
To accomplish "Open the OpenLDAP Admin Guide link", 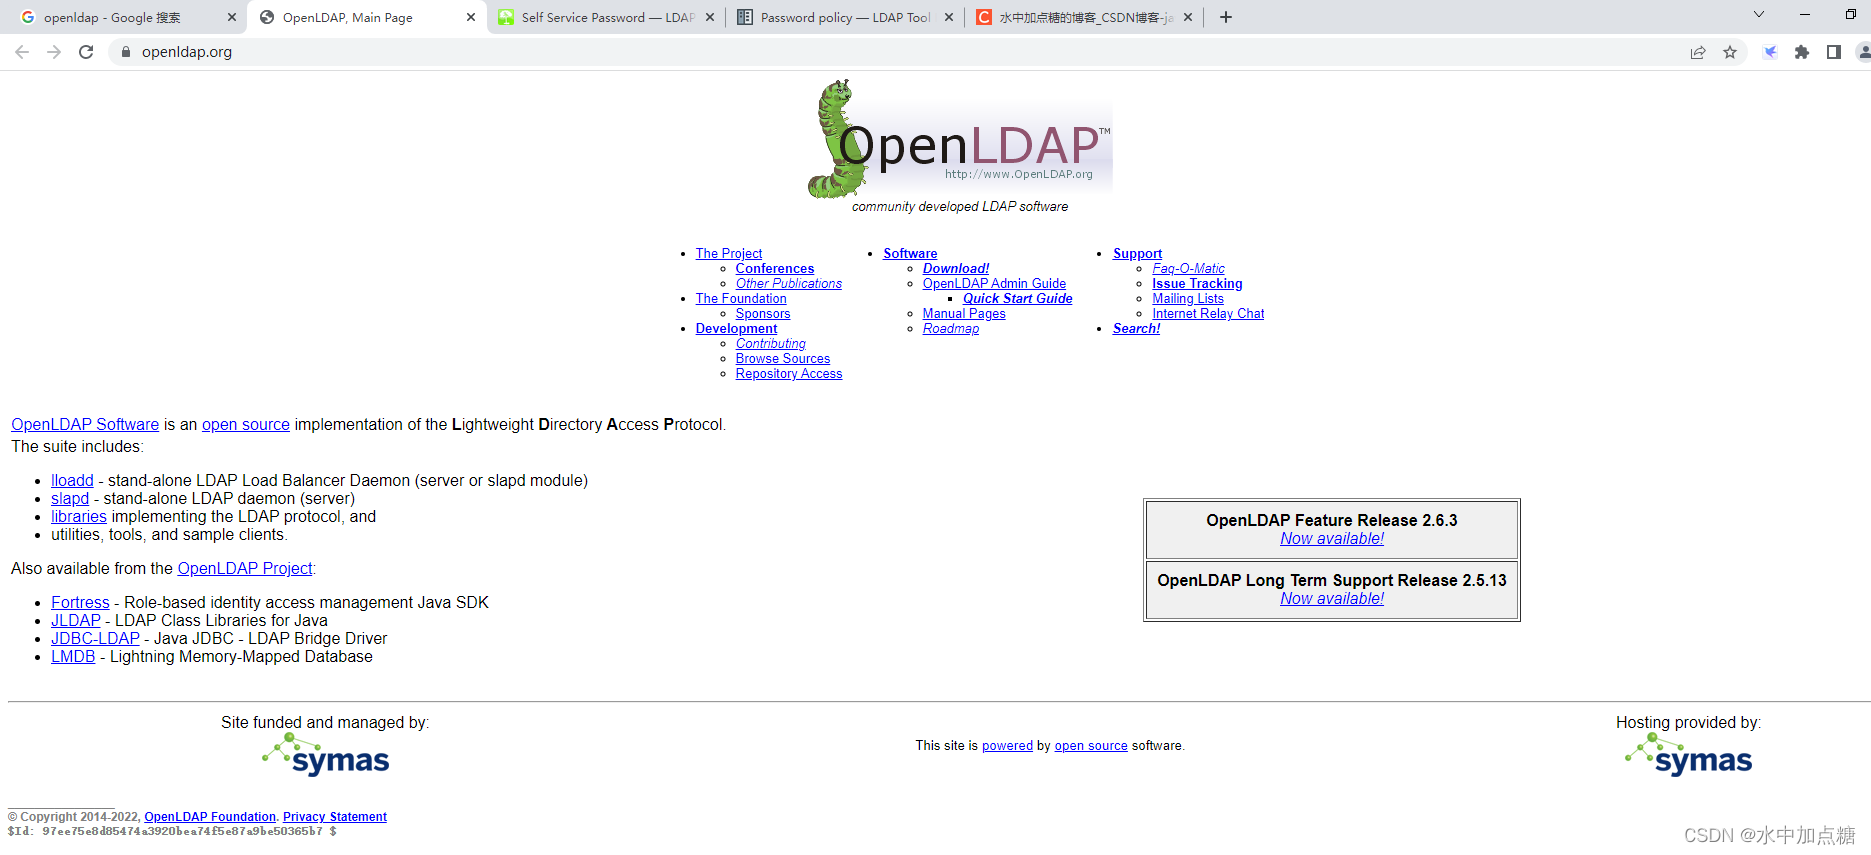I will click(994, 284).
